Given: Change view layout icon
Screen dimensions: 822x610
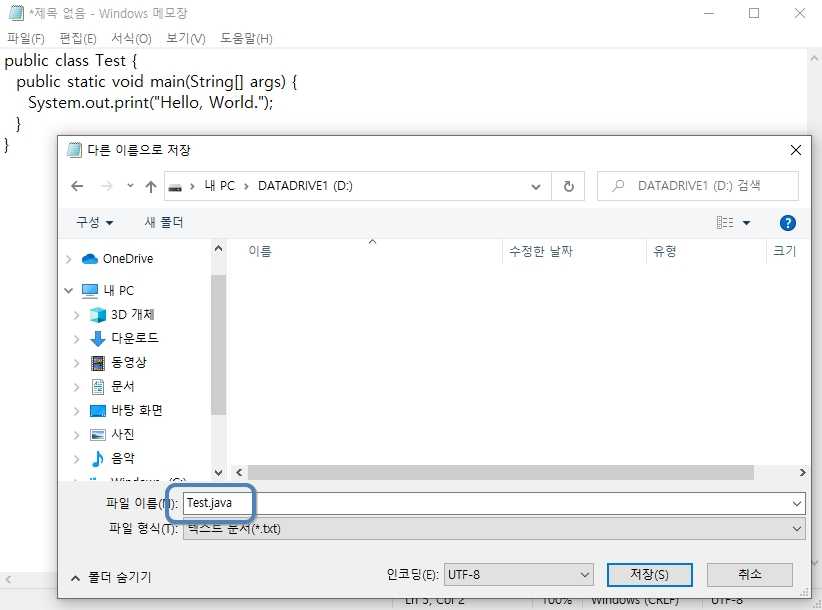Looking at the screenshot, I should pyautogui.click(x=725, y=223).
